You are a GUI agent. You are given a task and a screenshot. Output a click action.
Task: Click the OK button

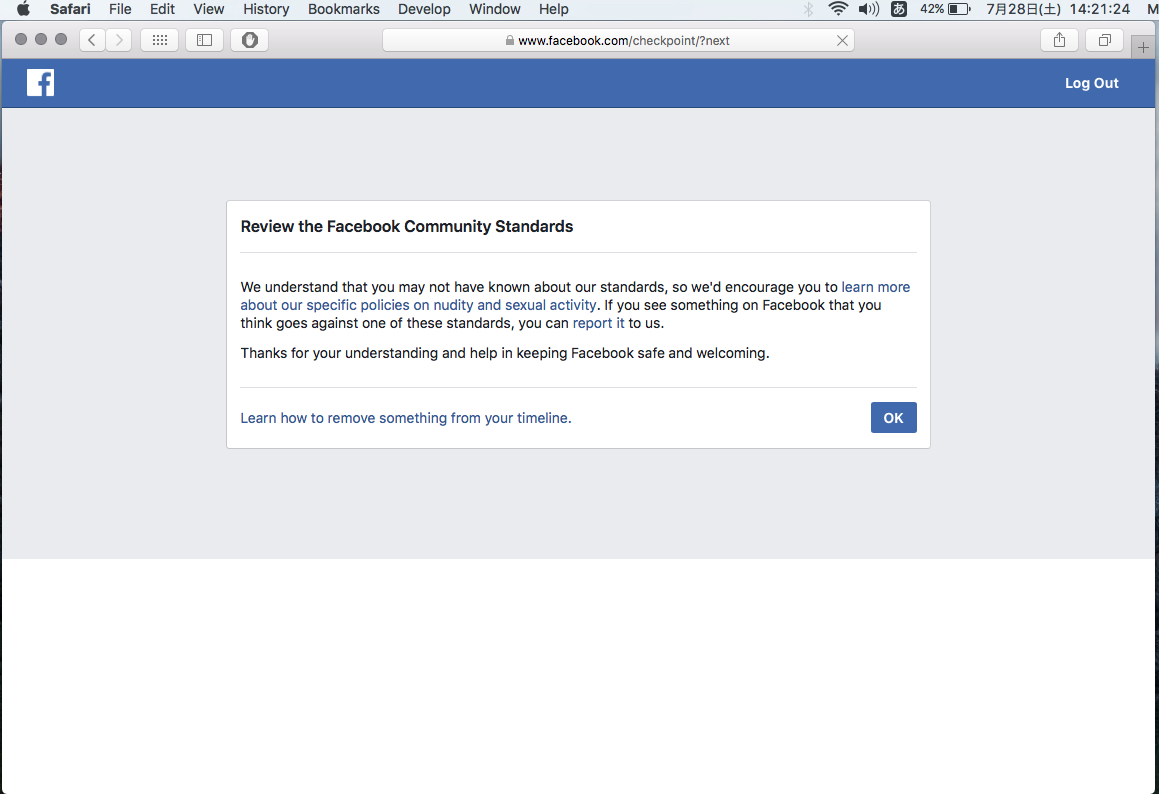click(x=893, y=418)
